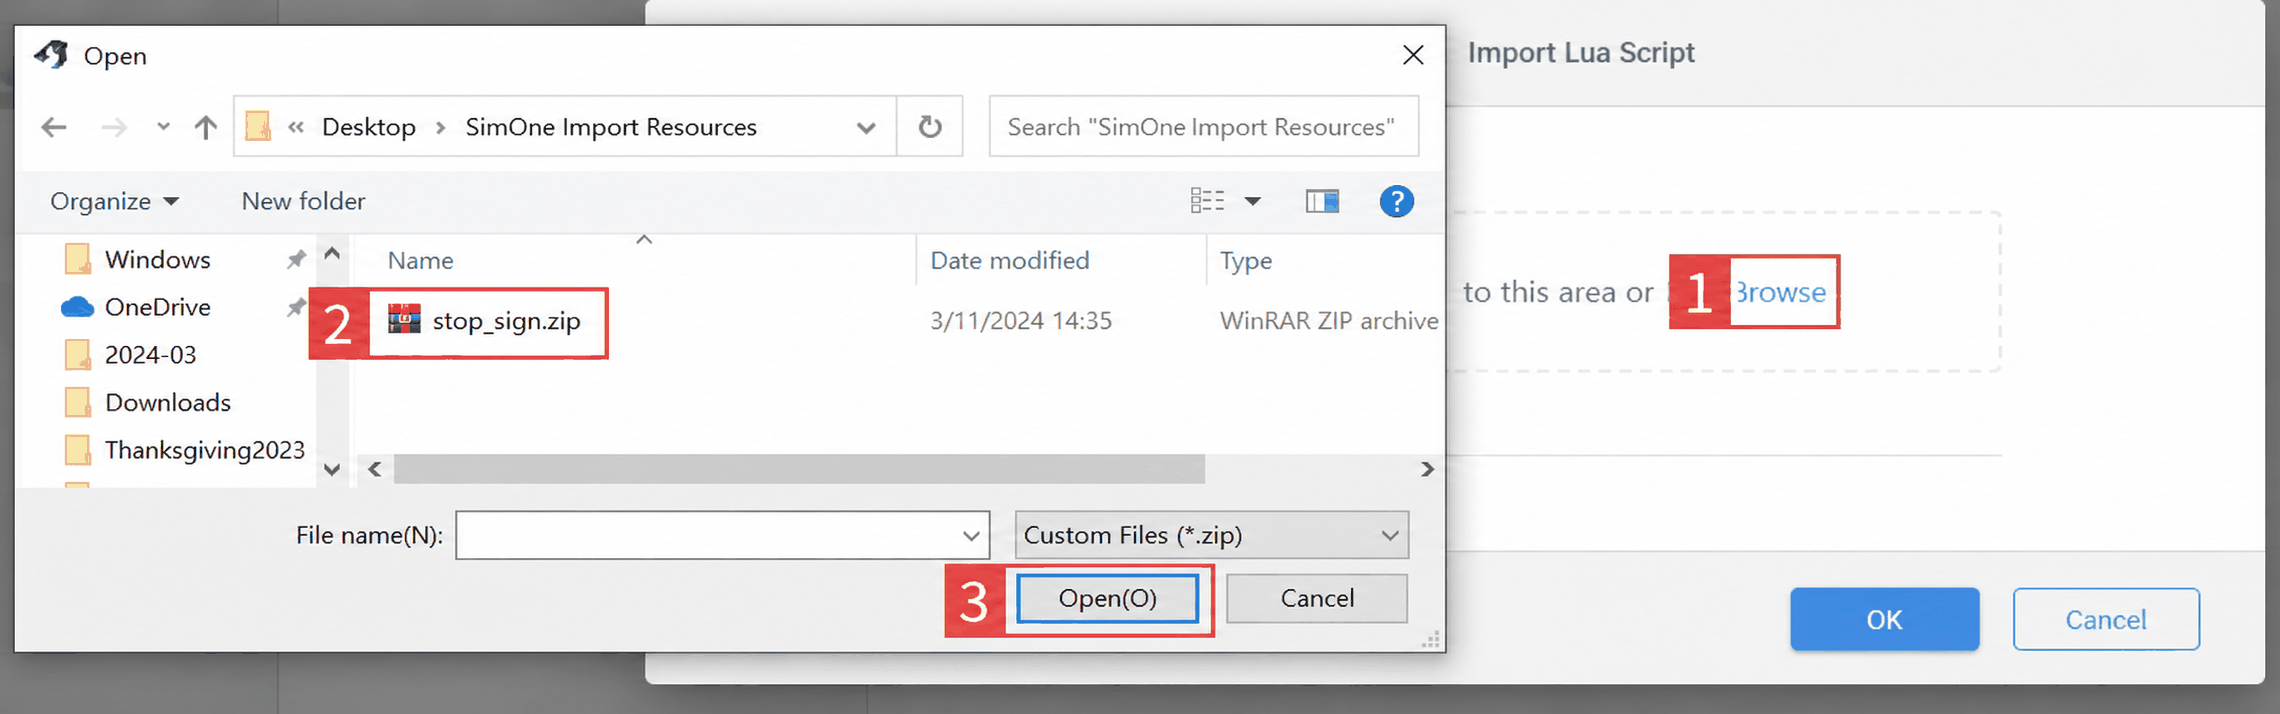Viewport: 2280px width, 714px height.
Task: Open the recent locations dropdown arrow
Action: tap(163, 127)
